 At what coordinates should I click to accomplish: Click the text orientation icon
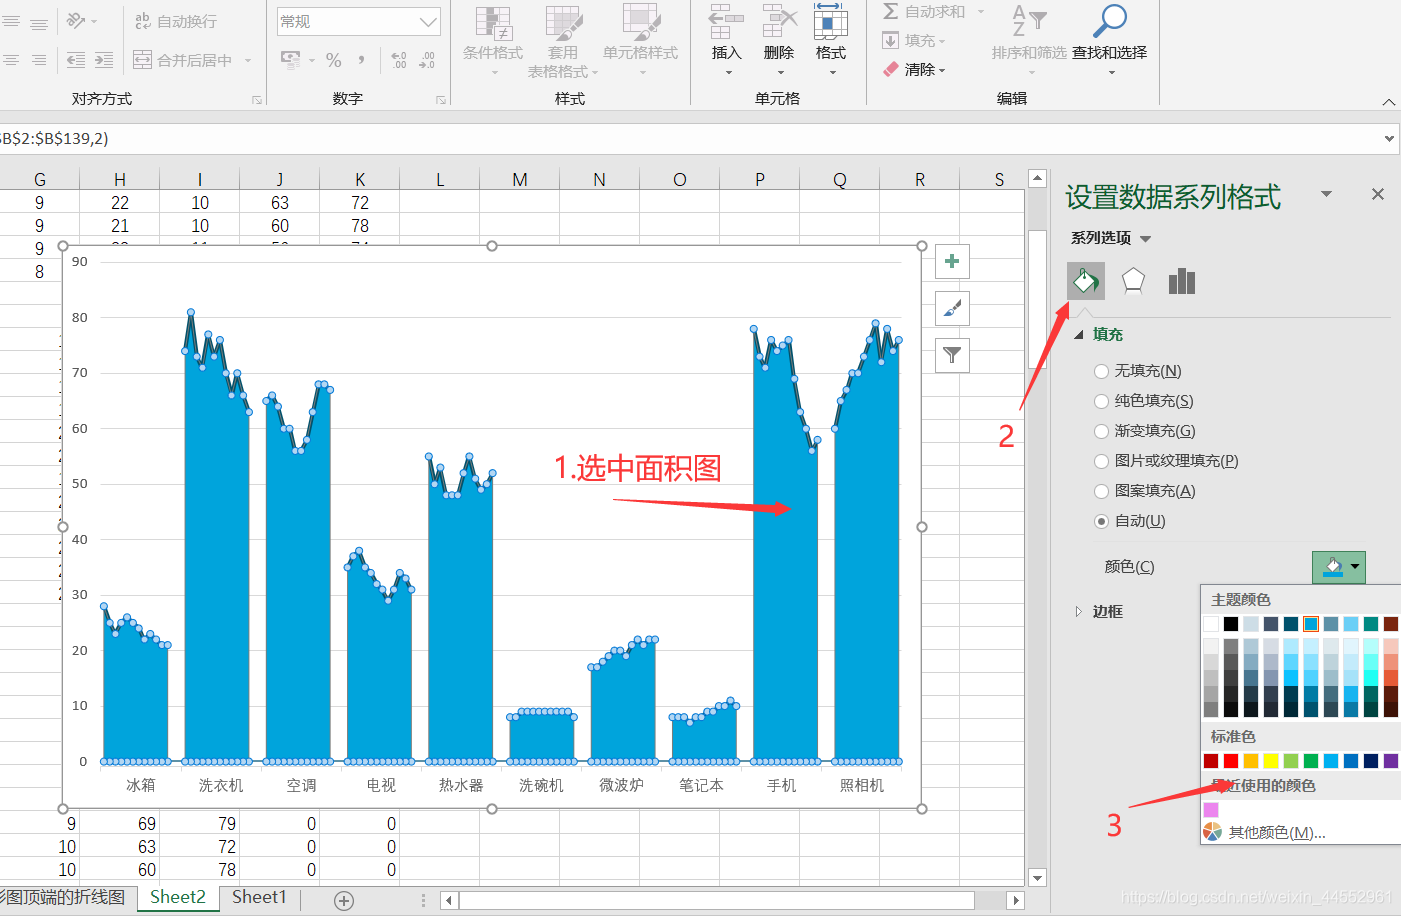tap(77, 21)
